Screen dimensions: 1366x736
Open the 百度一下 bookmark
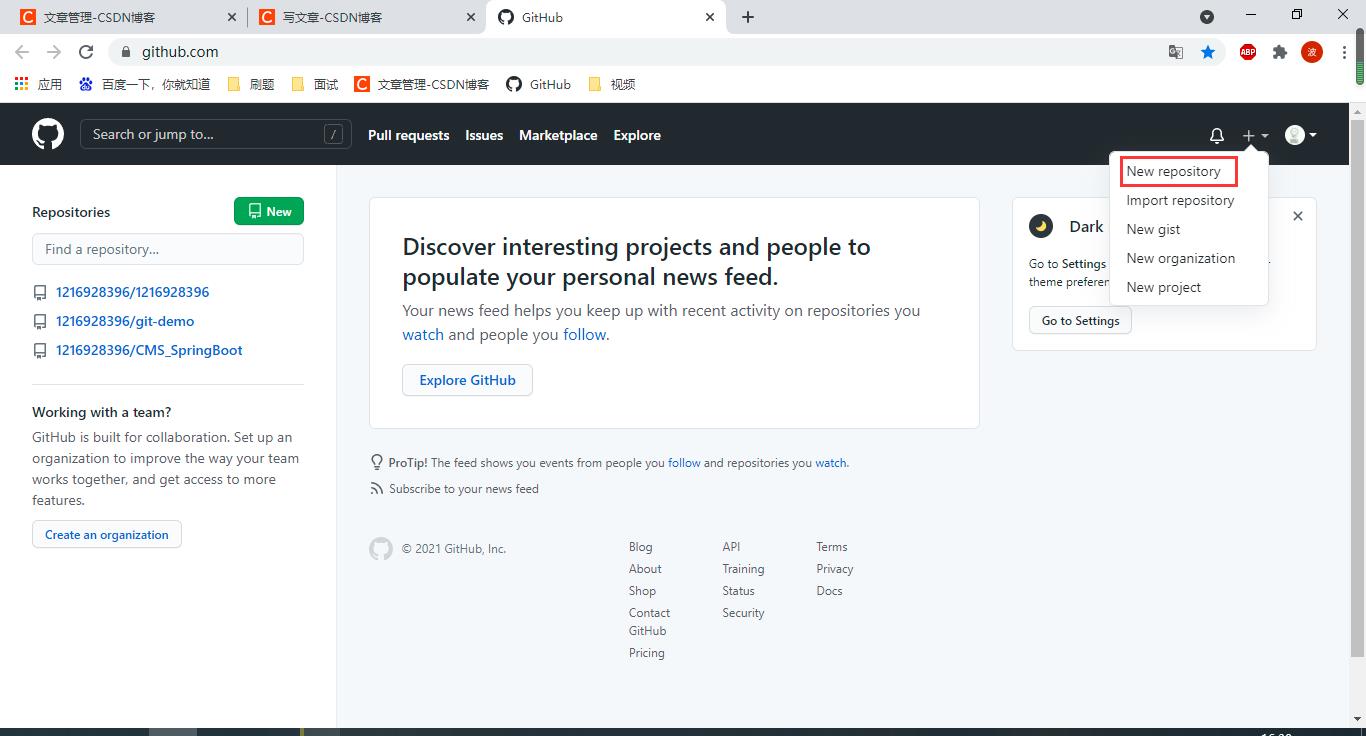click(x=145, y=84)
